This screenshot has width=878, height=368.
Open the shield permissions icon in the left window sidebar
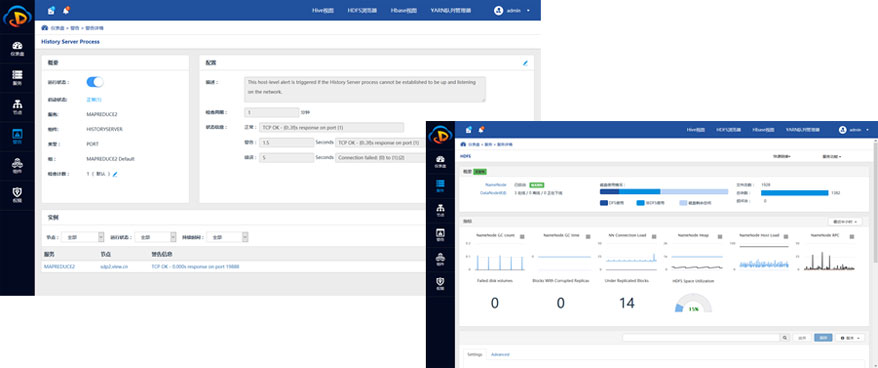coord(17,193)
